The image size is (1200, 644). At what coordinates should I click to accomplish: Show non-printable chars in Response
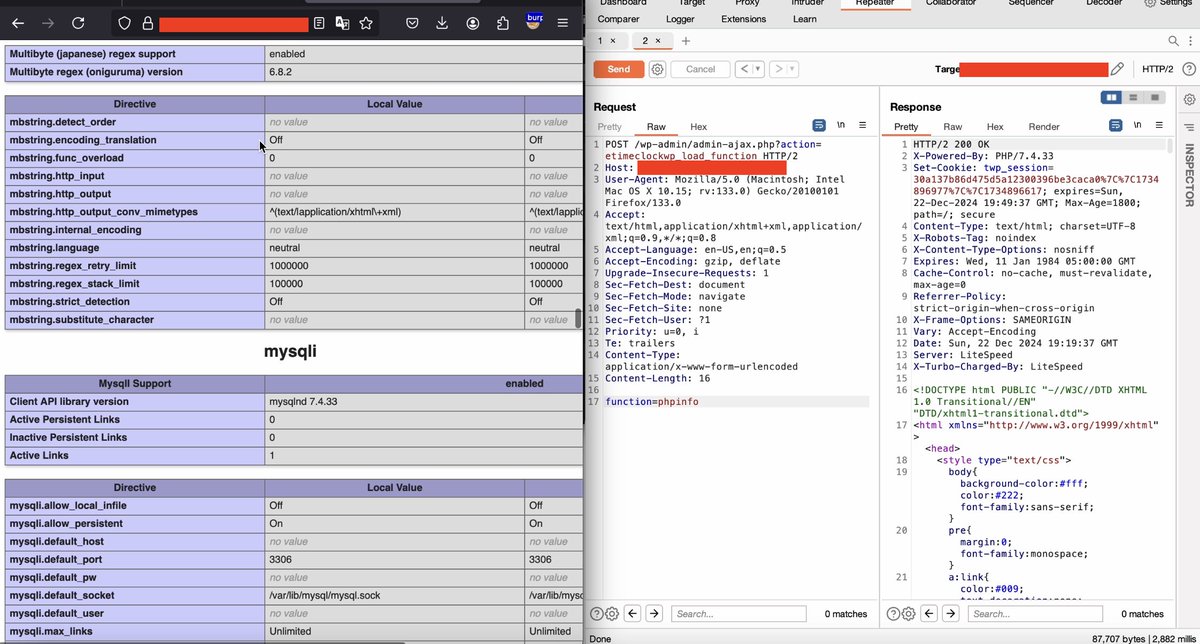[x=1138, y=126]
